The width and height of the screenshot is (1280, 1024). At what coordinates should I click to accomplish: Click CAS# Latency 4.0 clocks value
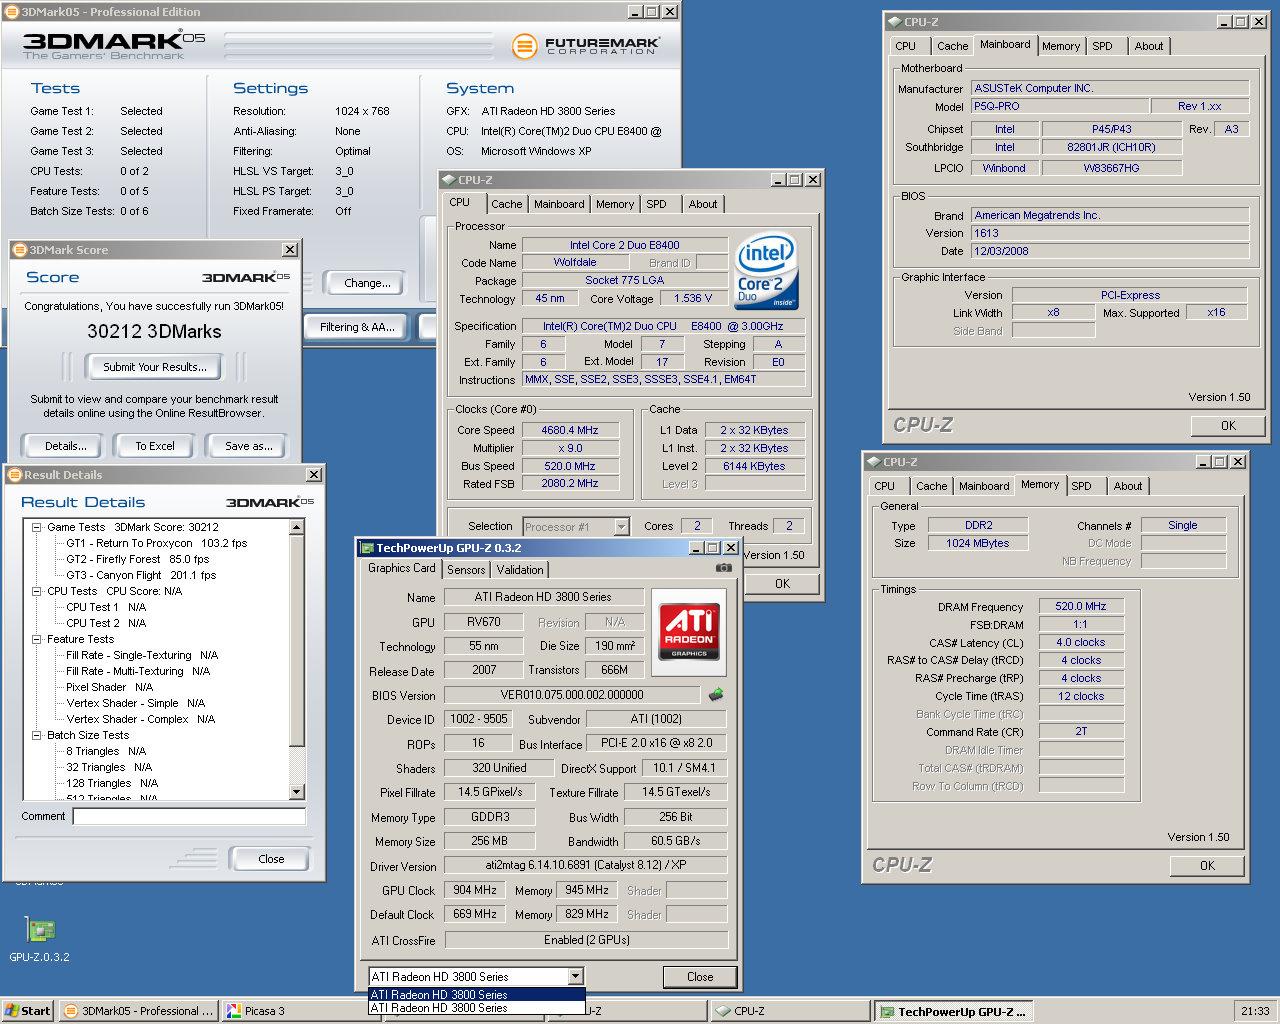(1081, 642)
